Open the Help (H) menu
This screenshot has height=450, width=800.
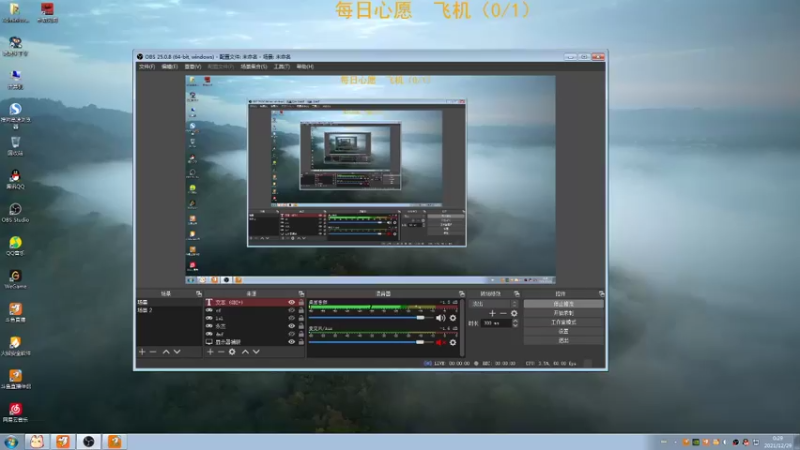[x=305, y=67]
